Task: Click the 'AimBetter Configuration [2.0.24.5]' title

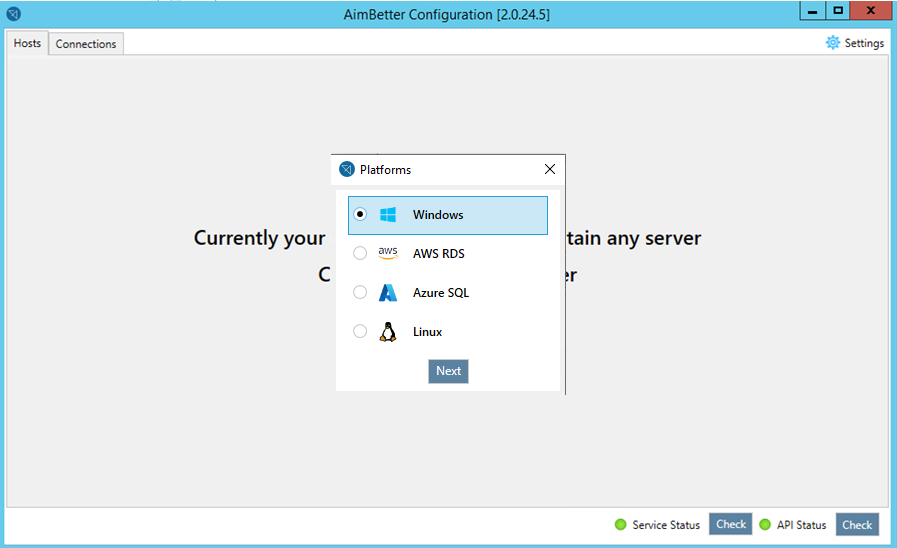Action: [447, 14]
